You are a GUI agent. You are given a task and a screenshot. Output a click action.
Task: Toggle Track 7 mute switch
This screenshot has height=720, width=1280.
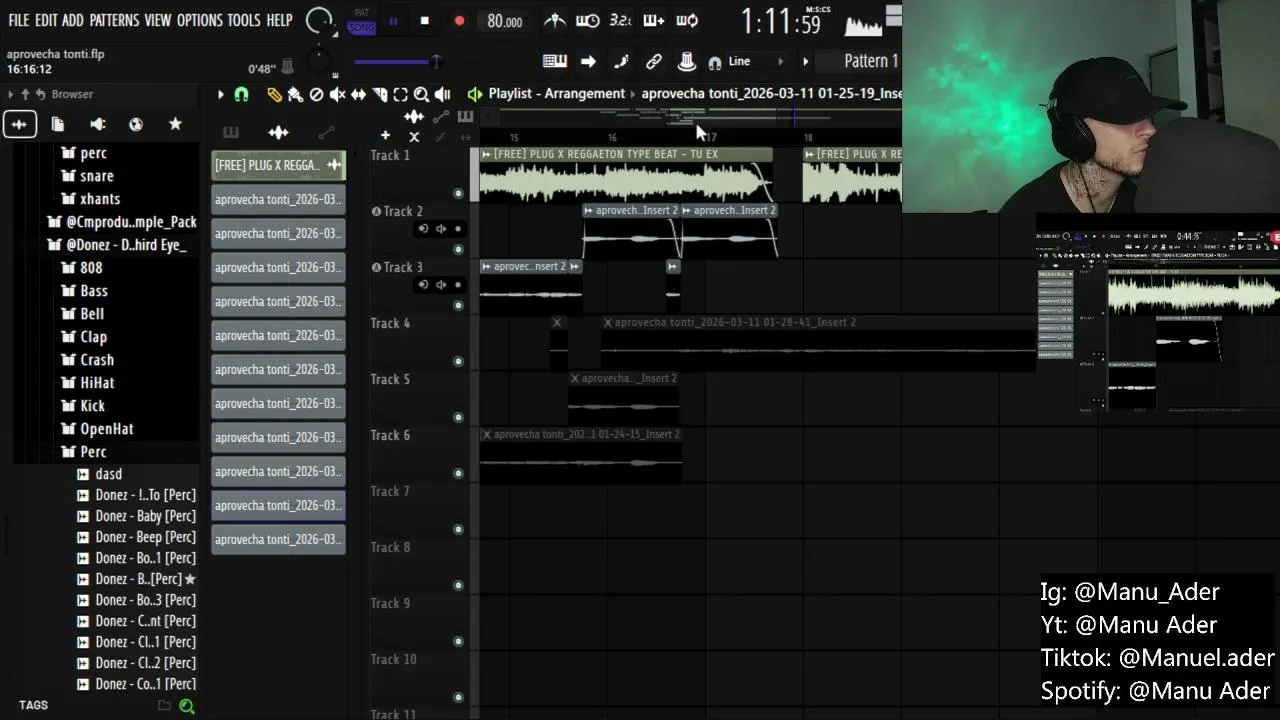coord(458,530)
